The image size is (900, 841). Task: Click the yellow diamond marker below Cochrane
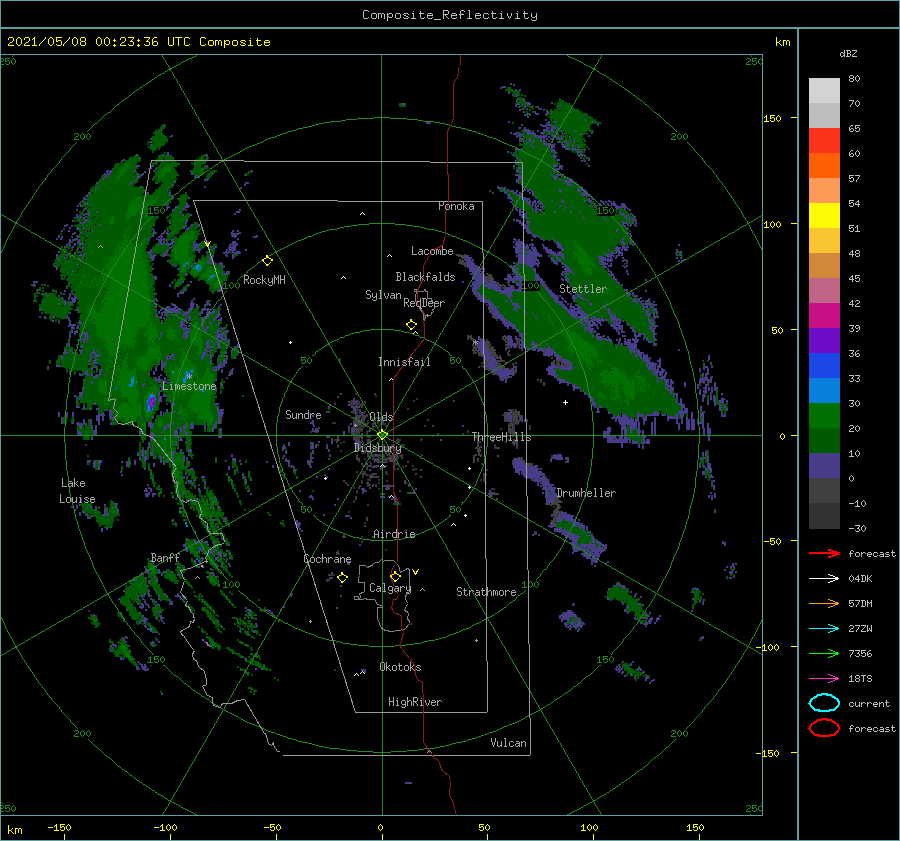click(x=342, y=578)
